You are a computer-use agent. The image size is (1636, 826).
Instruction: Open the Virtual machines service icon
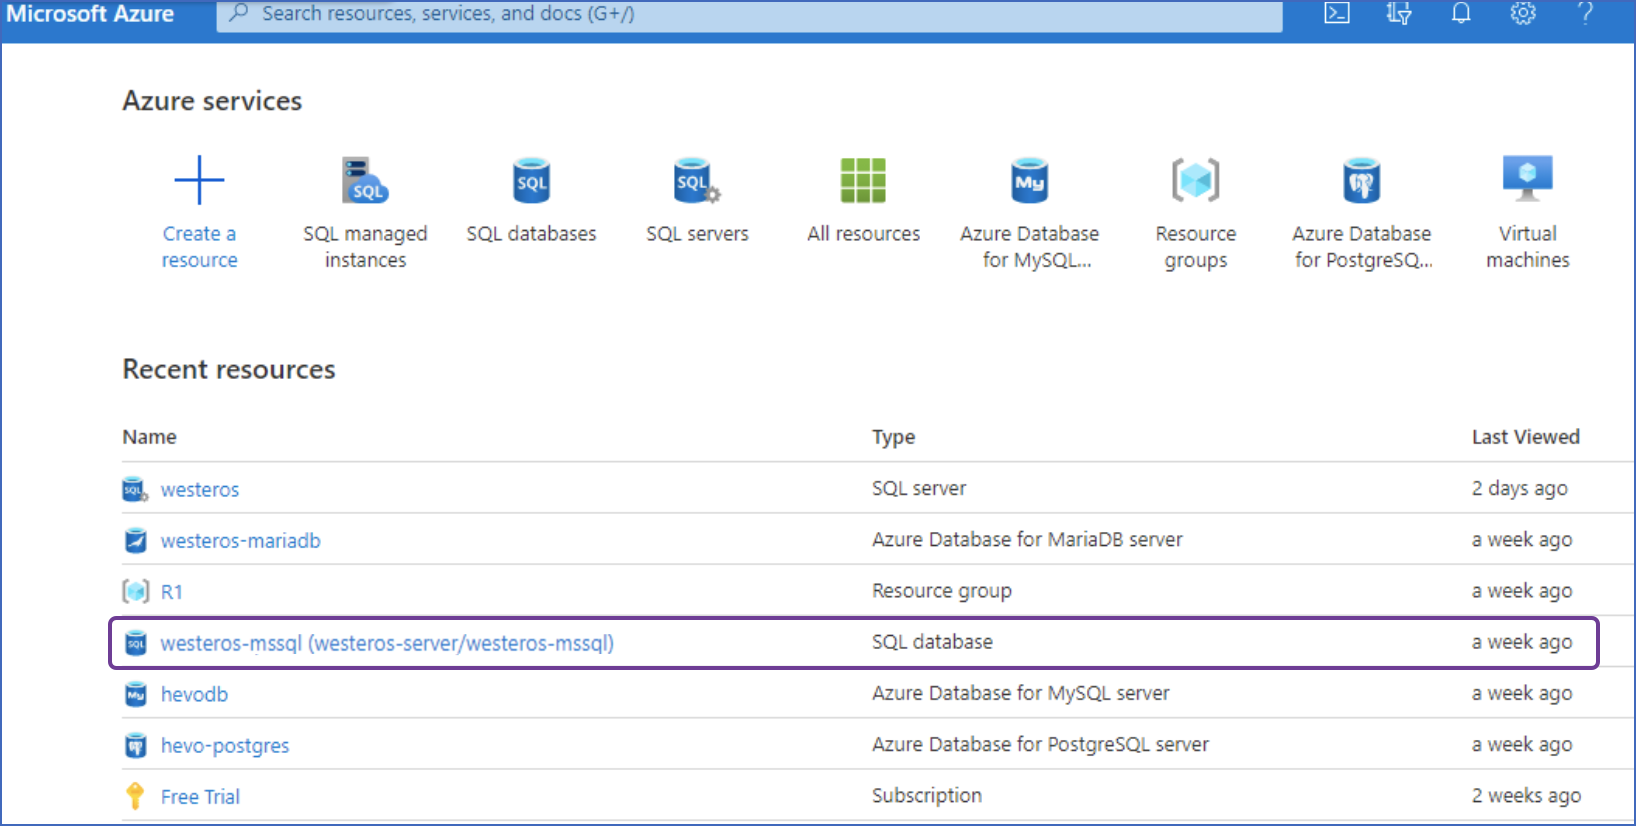(1528, 179)
